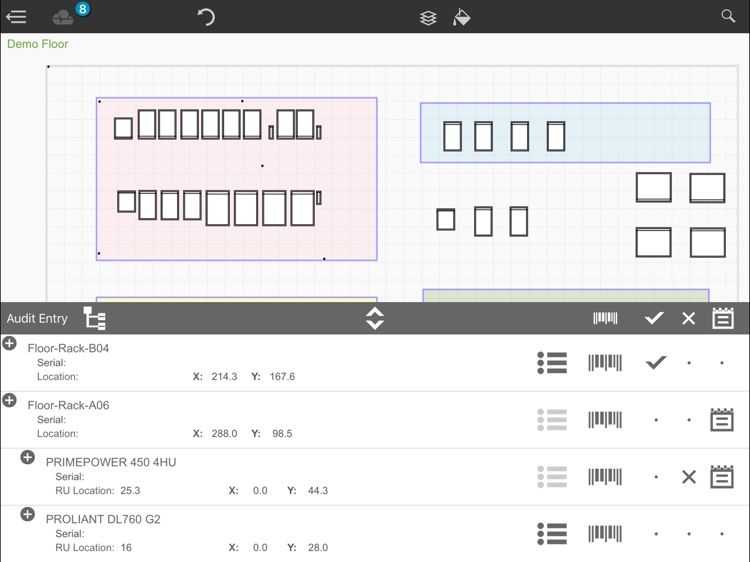
Task: Open the details list icon for Floor-Rack-B04
Action: click(552, 363)
